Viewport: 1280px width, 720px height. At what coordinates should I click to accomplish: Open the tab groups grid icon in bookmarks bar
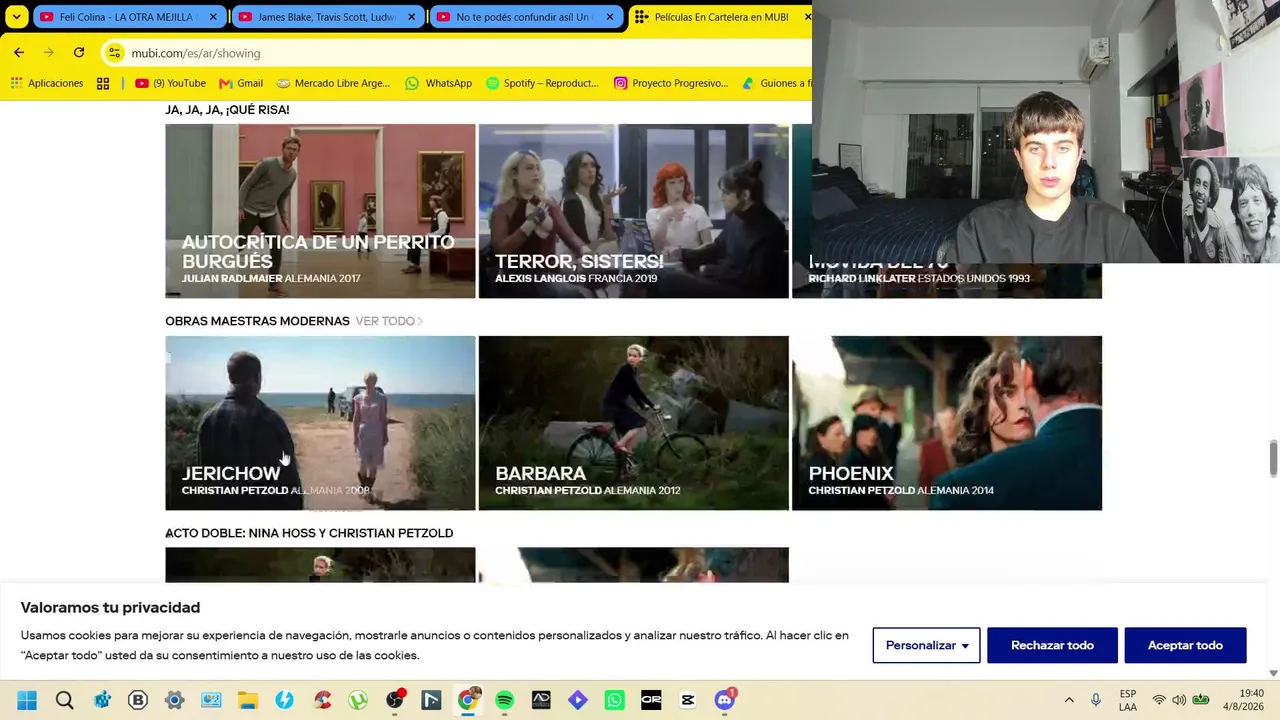point(103,83)
